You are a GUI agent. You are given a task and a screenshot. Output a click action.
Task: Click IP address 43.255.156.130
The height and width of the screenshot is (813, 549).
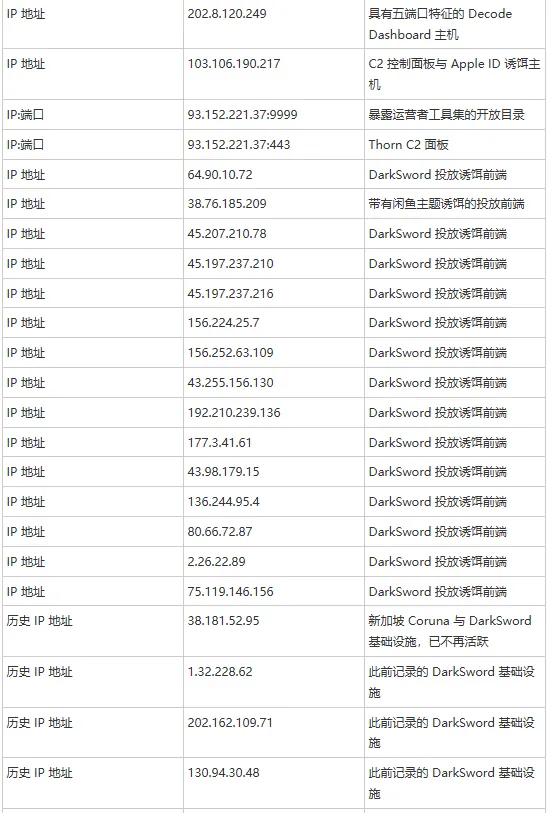click(231, 383)
